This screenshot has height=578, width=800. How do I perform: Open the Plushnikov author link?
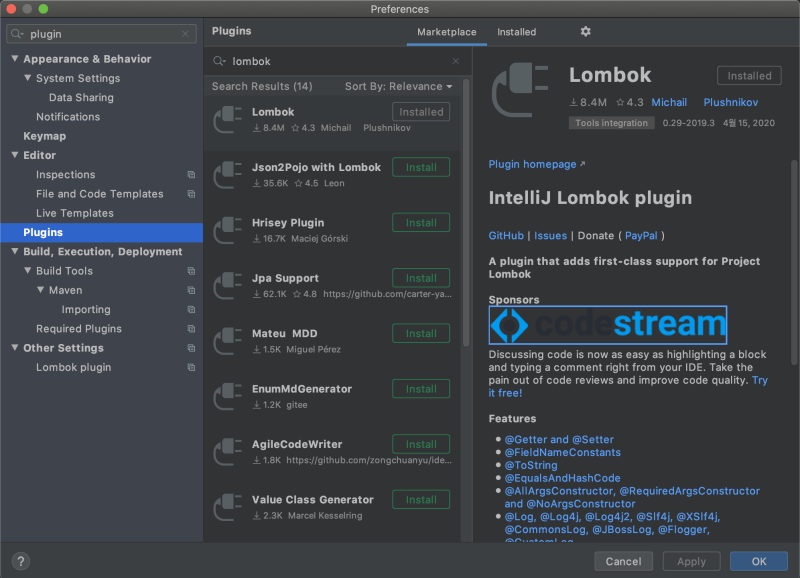click(731, 103)
